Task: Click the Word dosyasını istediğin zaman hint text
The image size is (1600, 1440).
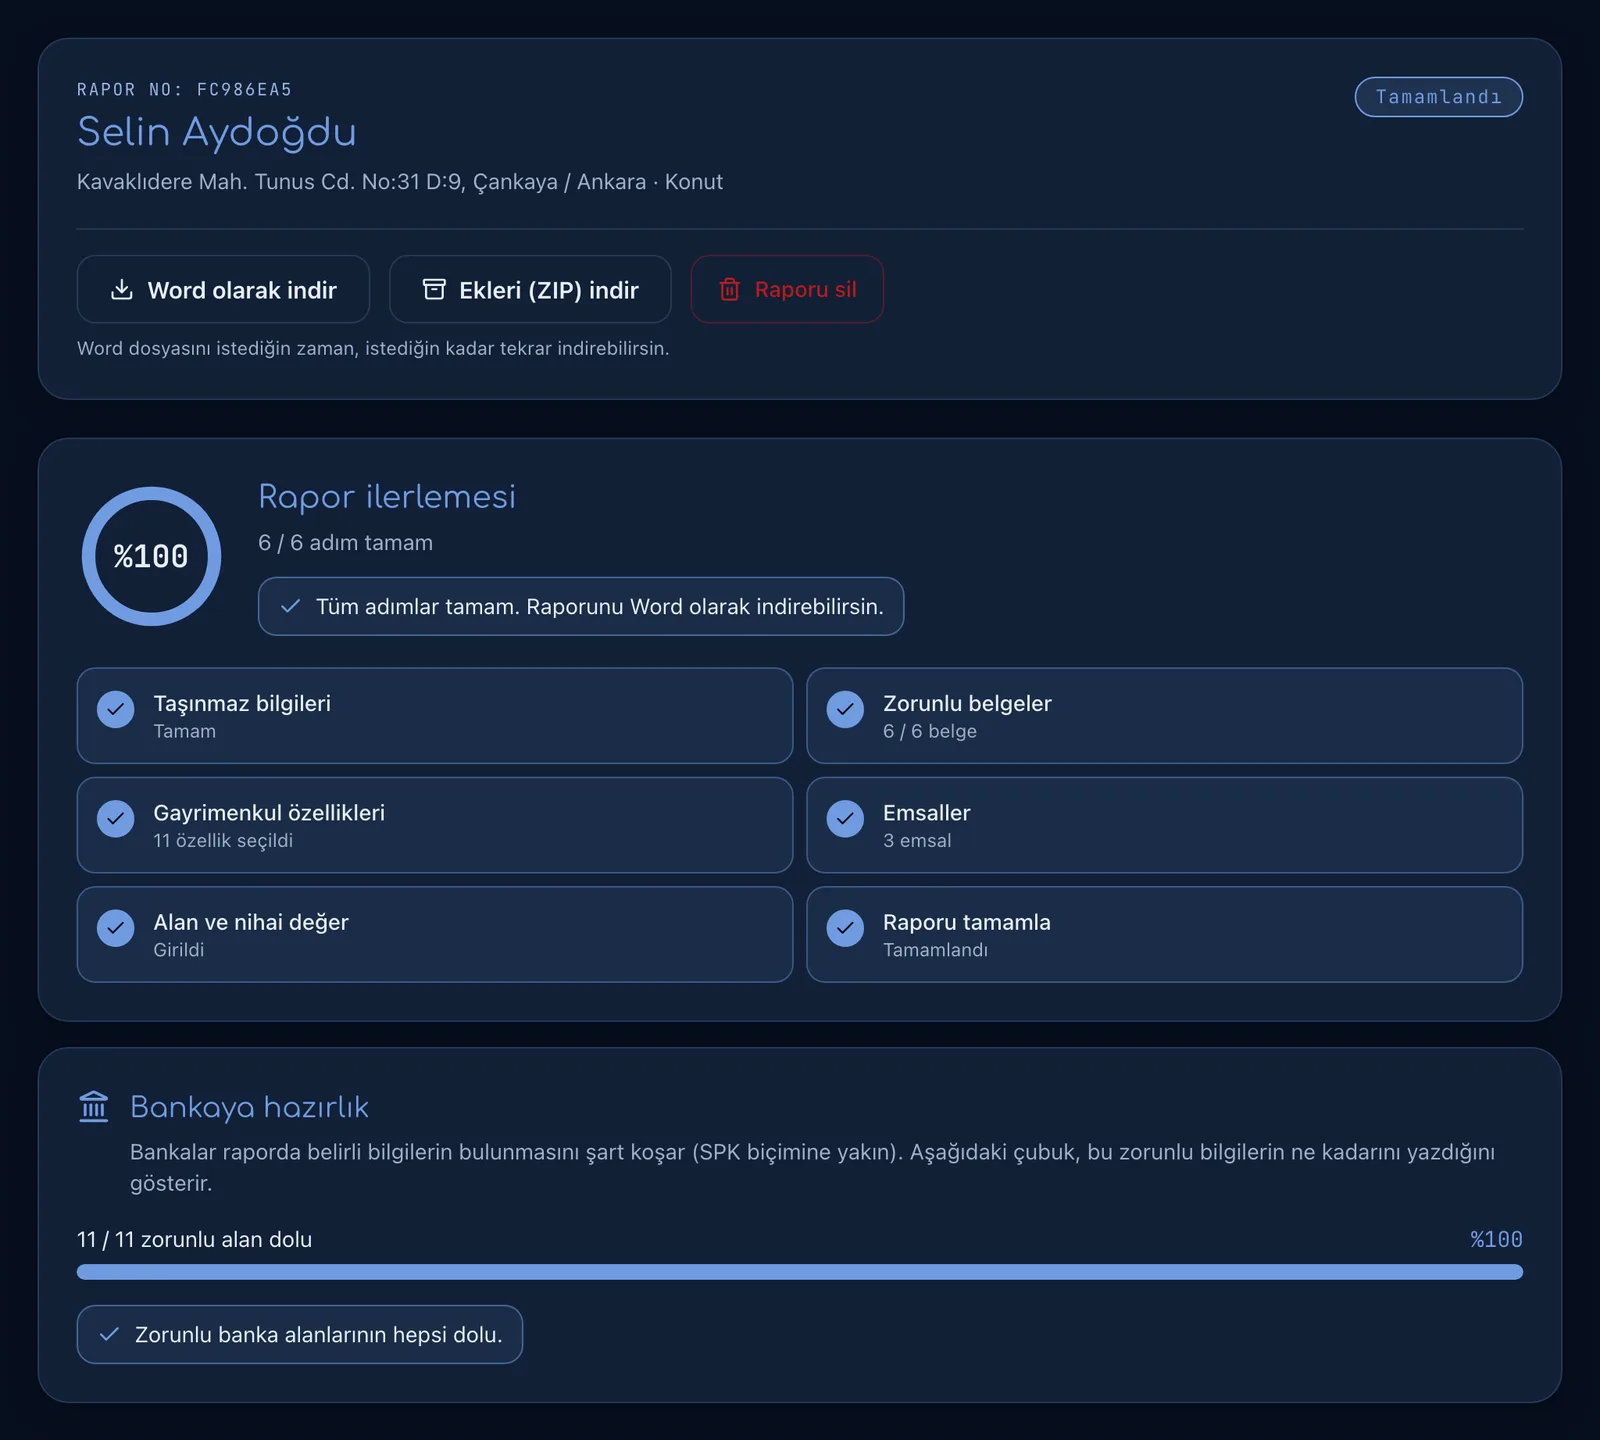Action: coord(373,349)
